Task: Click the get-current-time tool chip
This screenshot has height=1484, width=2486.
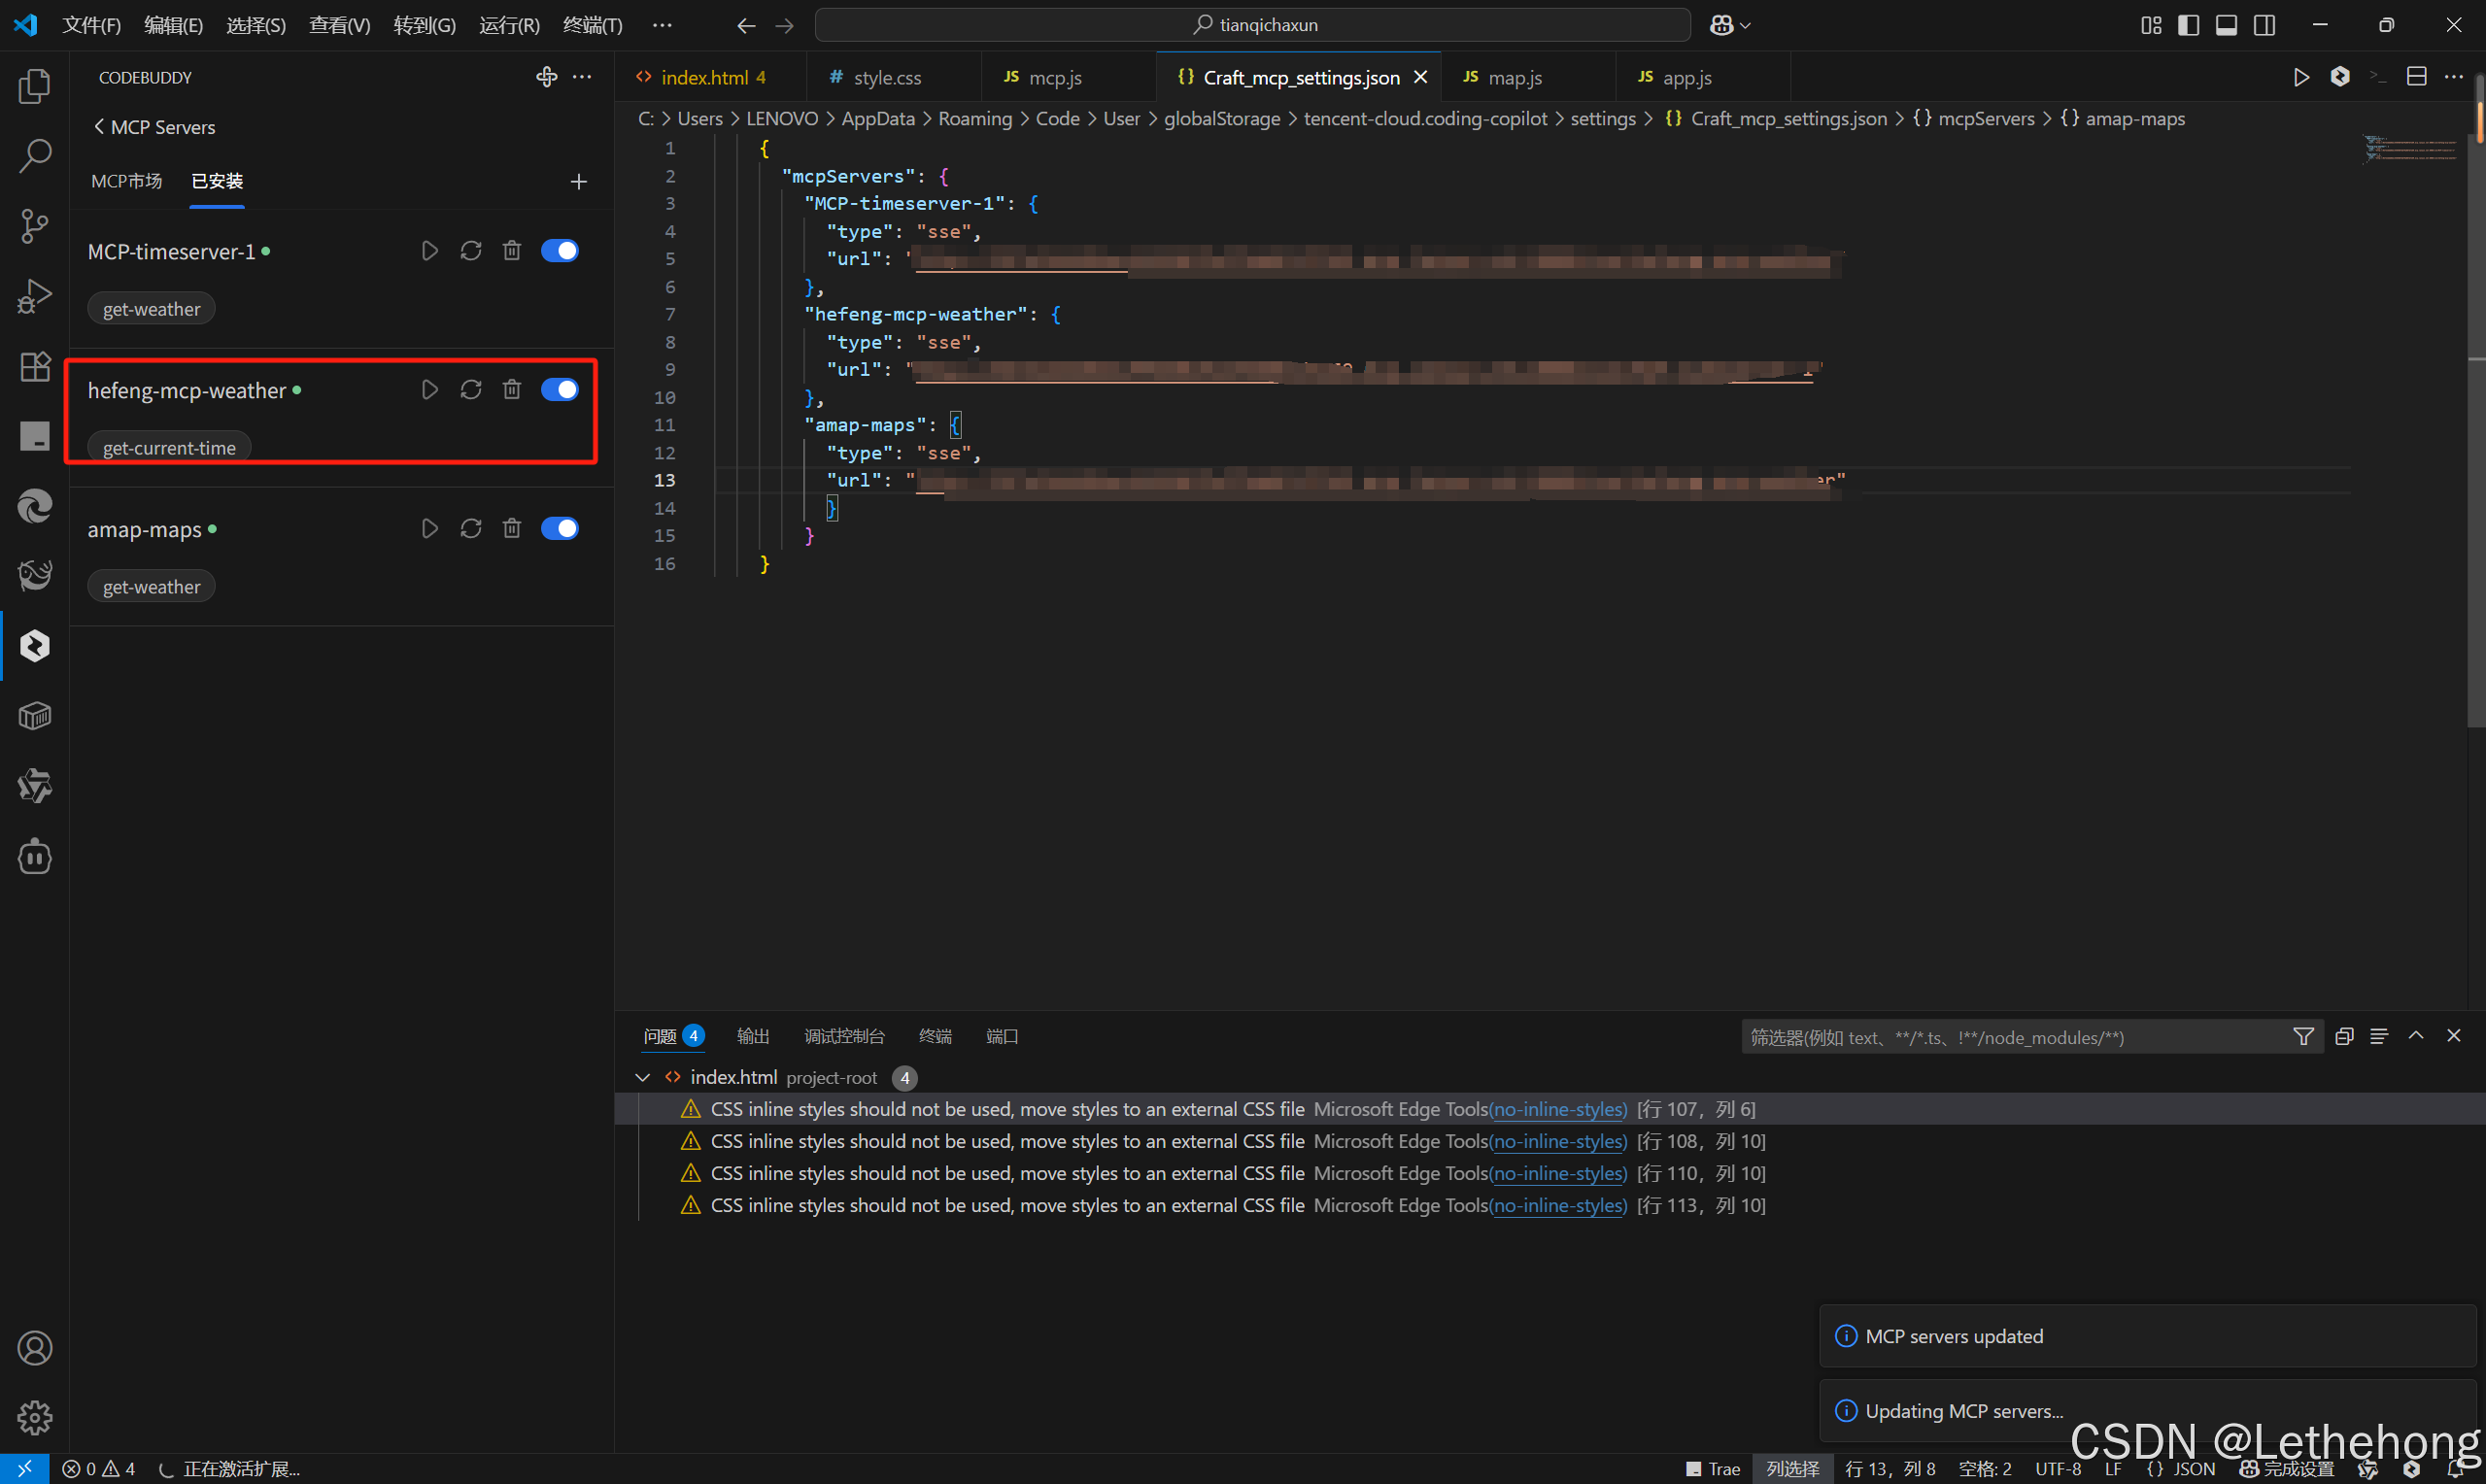Action: pyautogui.click(x=169, y=448)
